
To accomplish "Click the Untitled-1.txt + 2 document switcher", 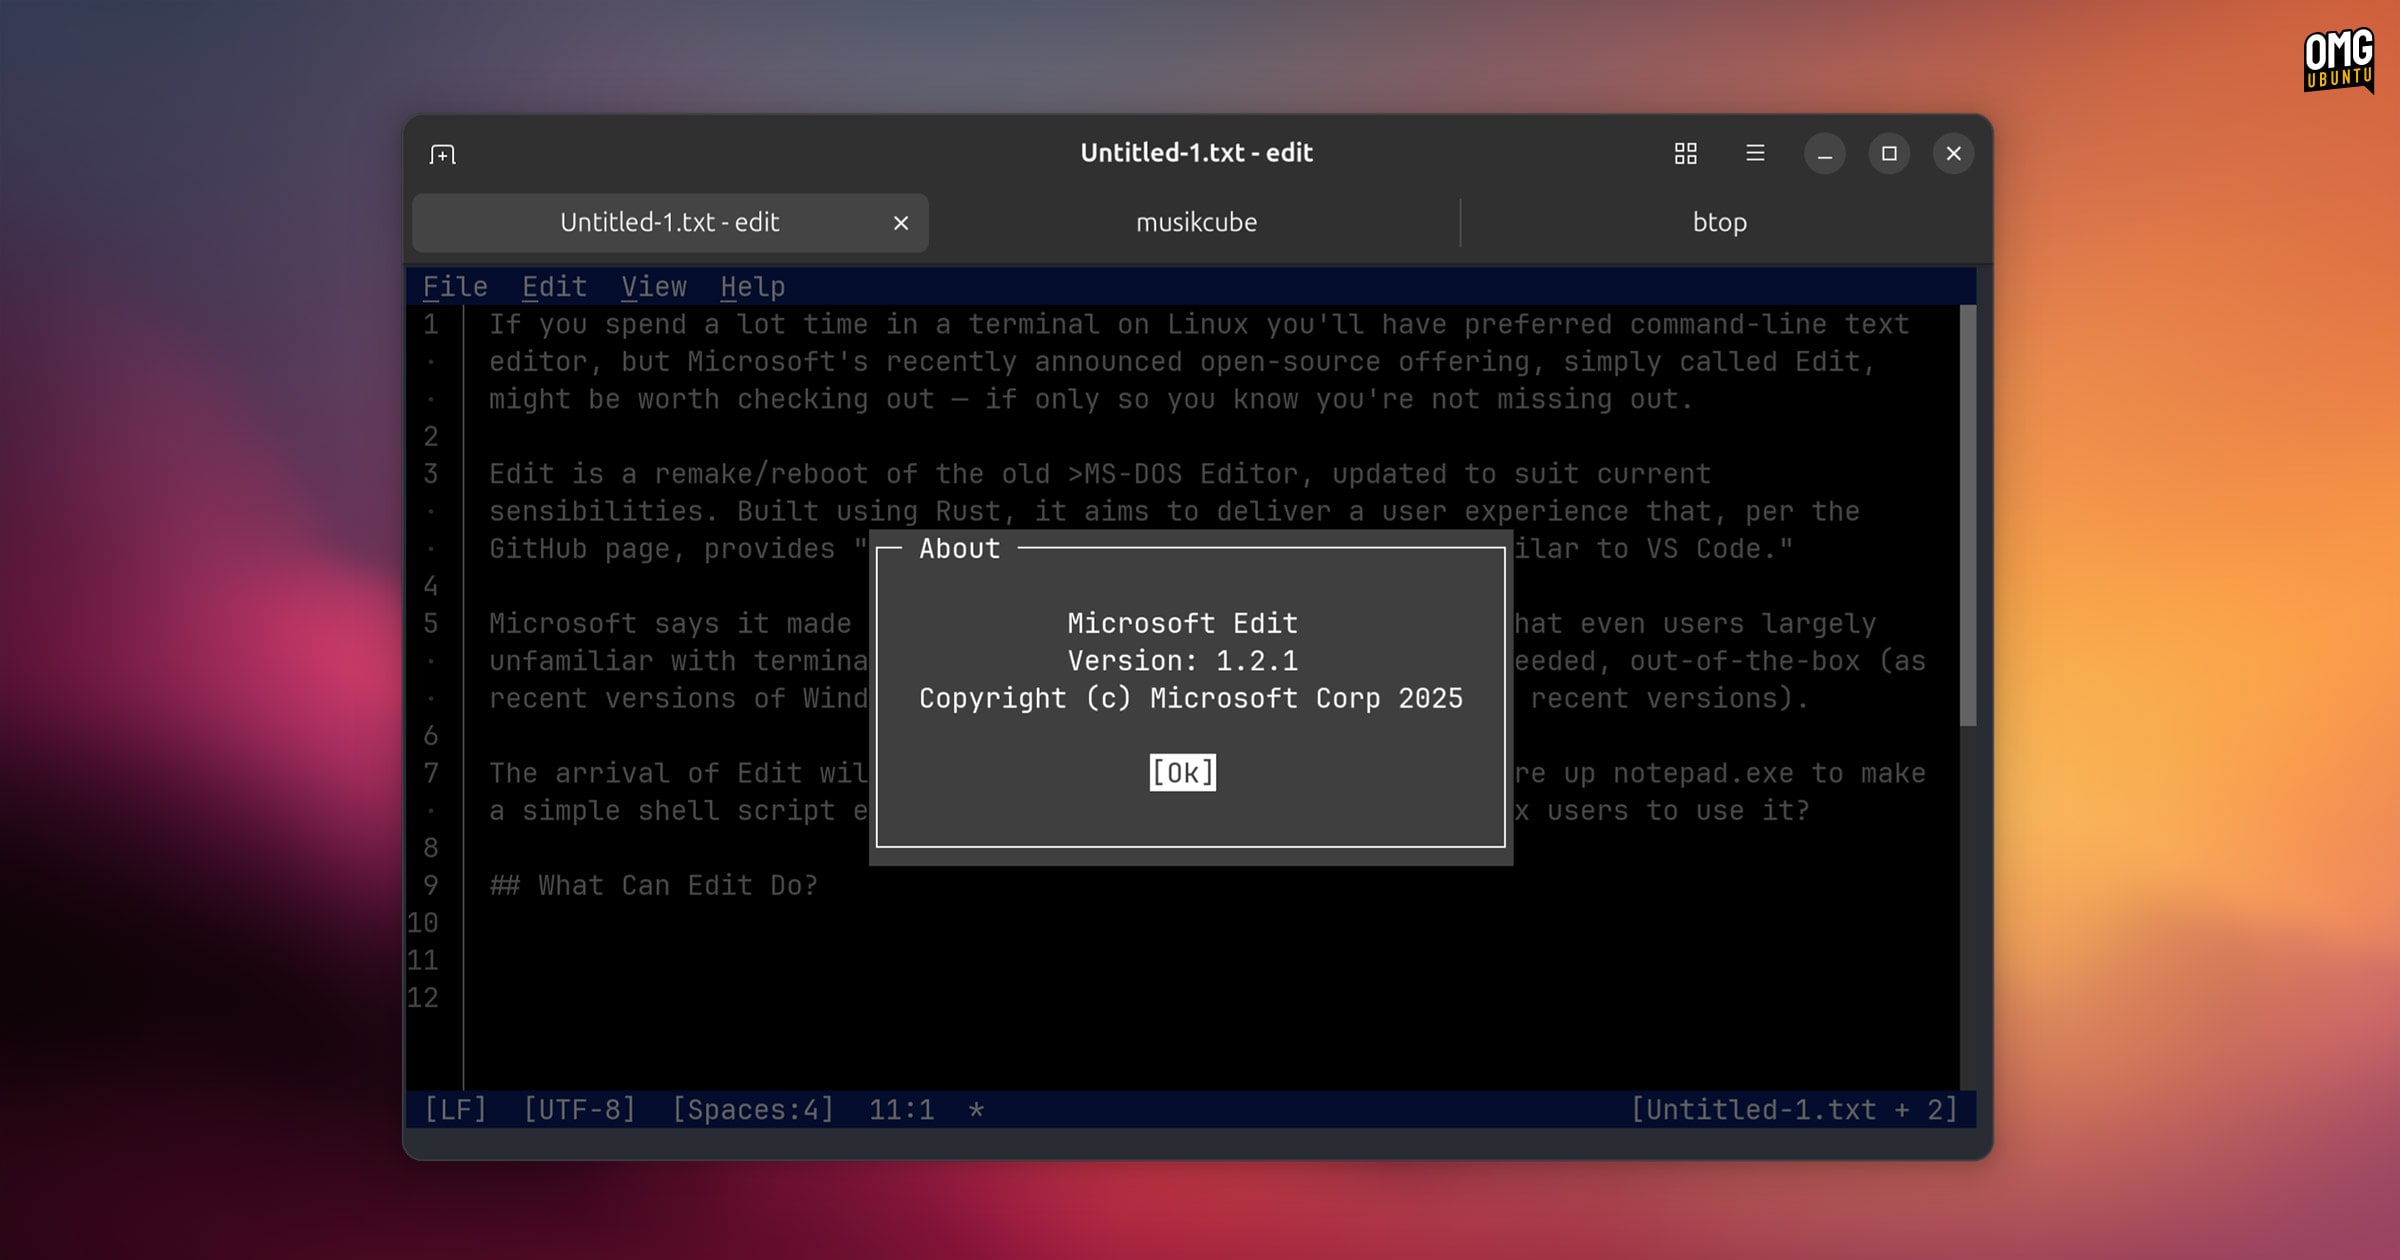I will click(x=1793, y=1110).
